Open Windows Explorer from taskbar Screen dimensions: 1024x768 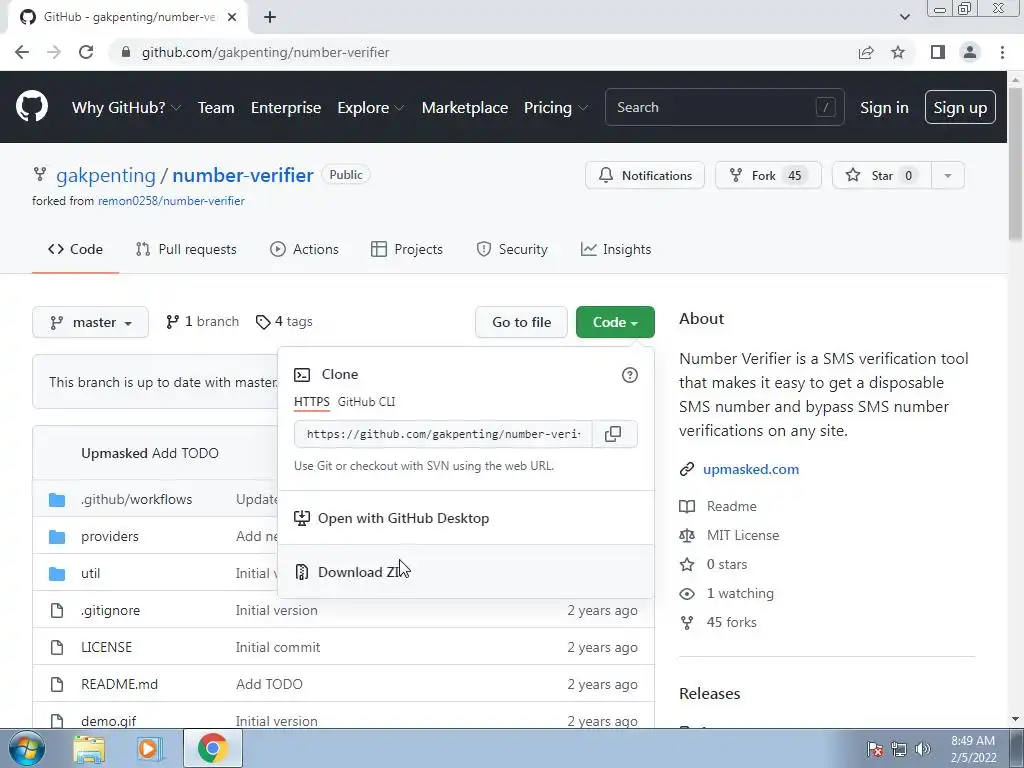click(x=89, y=748)
